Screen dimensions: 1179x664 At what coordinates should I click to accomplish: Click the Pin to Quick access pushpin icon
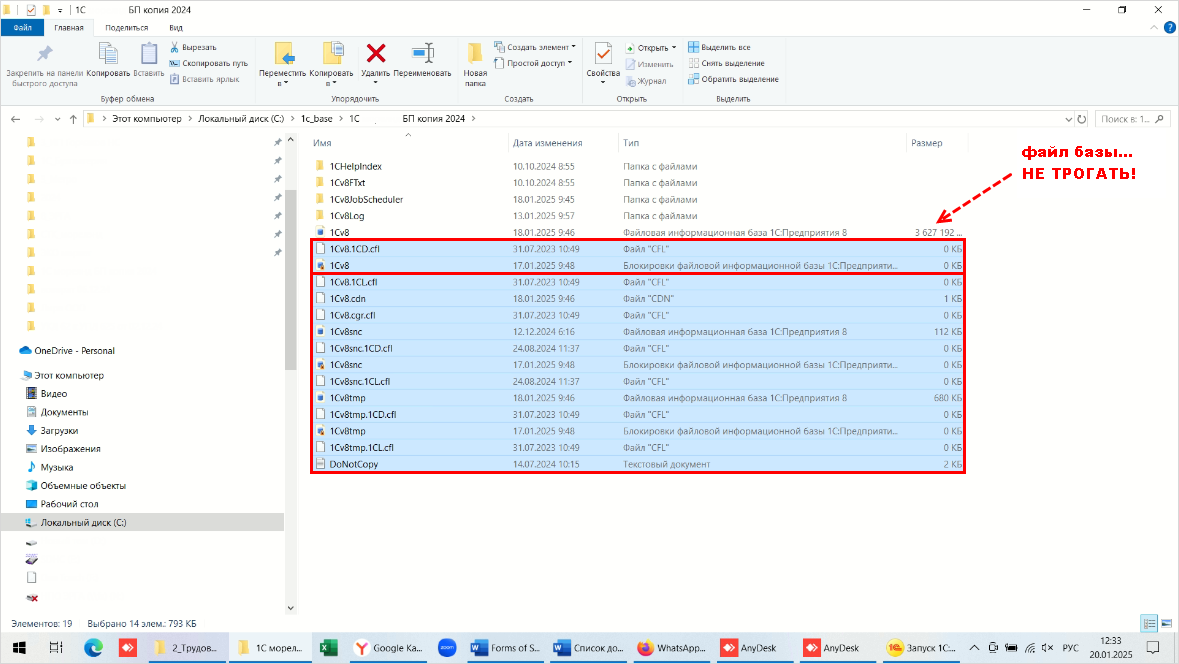(x=44, y=54)
